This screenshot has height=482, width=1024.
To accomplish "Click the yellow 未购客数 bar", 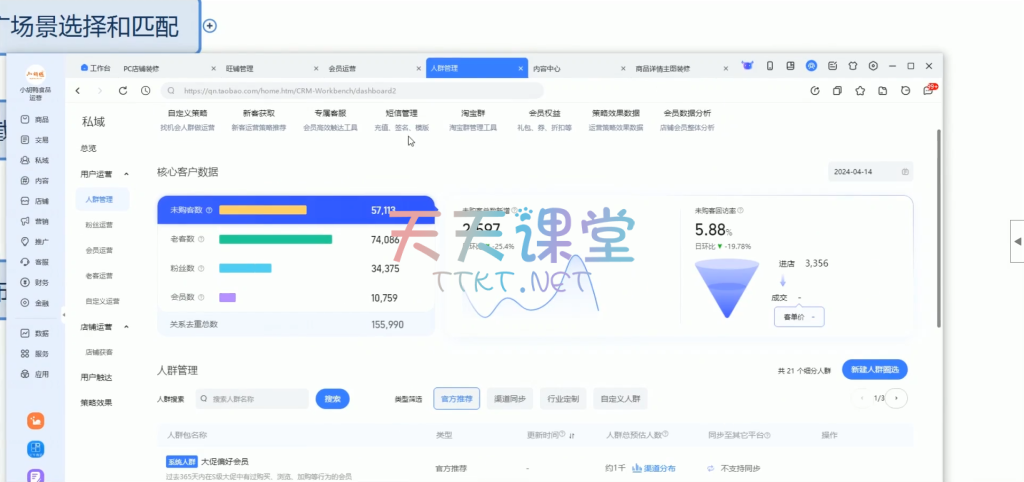I will [262, 210].
